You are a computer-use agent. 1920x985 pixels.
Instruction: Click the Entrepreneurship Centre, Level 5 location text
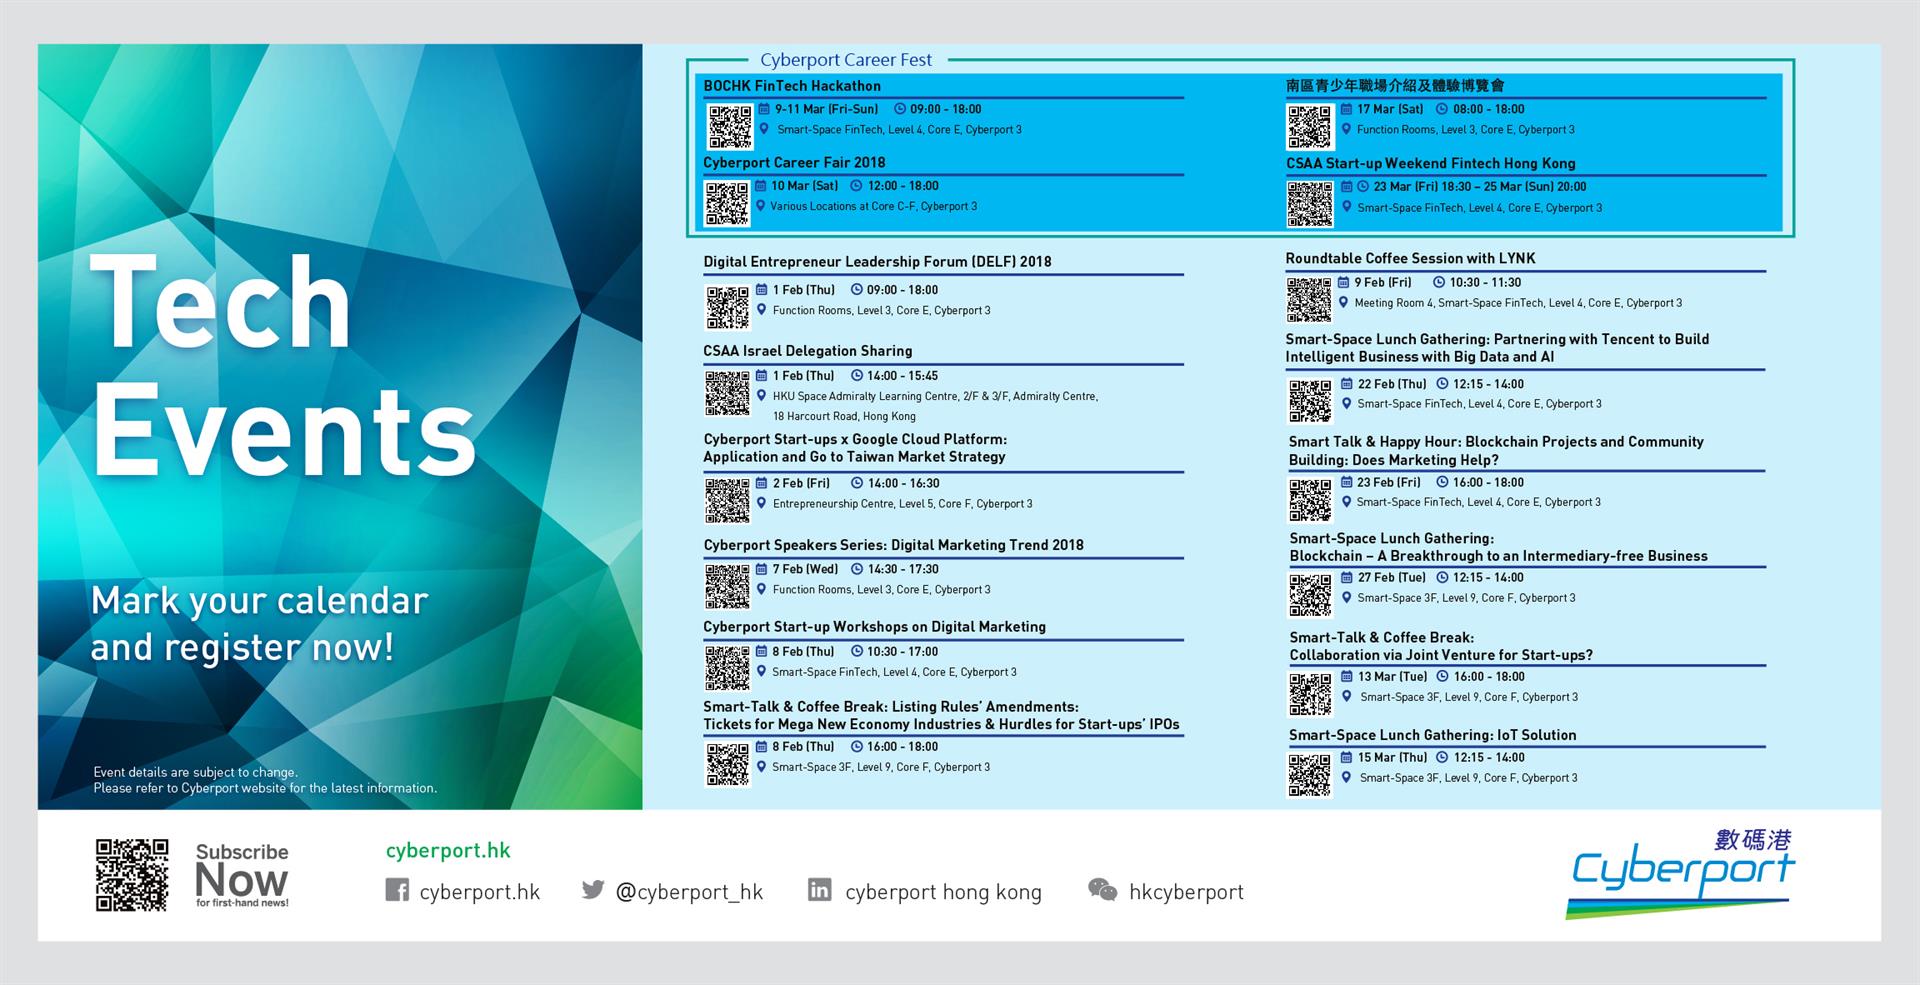(x=902, y=504)
